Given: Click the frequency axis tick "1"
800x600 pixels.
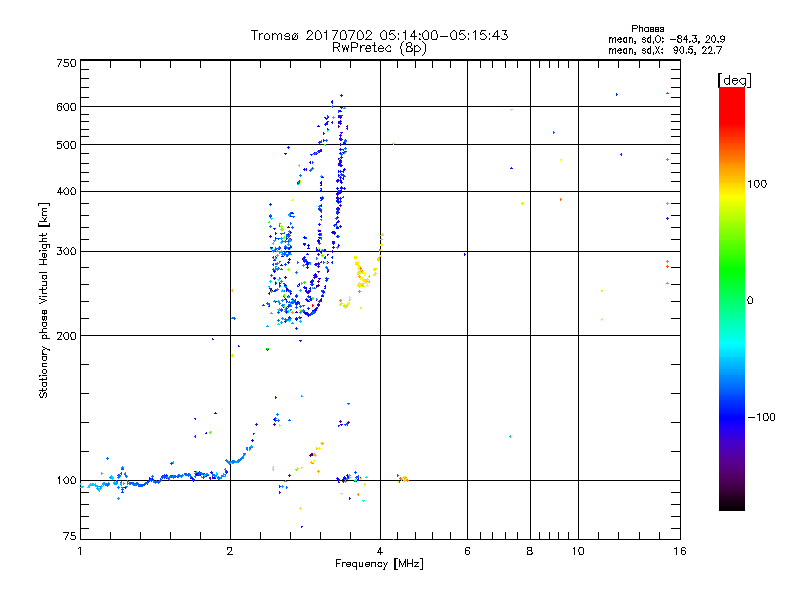Looking at the screenshot, I should click(80, 551).
